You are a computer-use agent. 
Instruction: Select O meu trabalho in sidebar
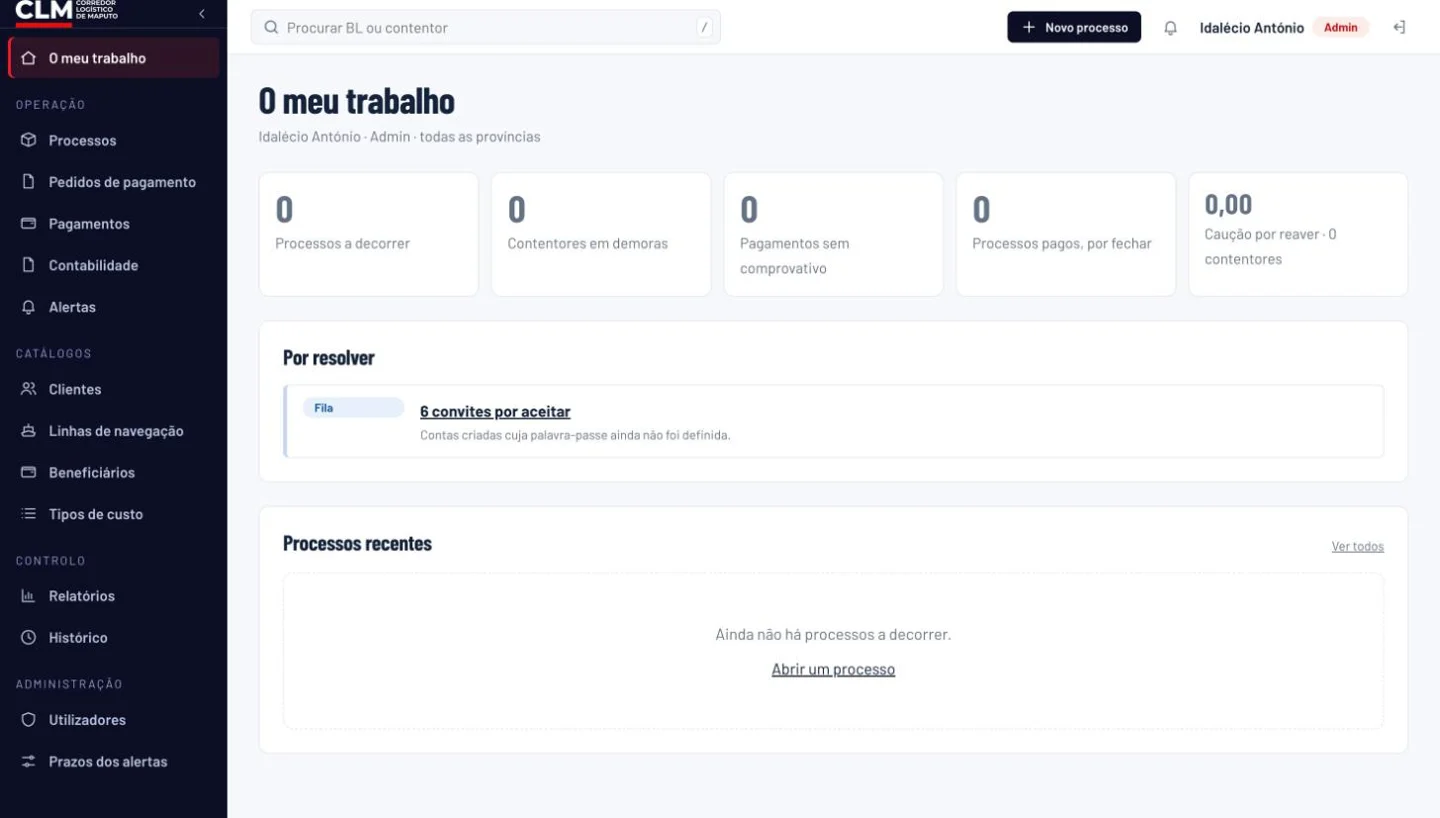(x=113, y=58)
